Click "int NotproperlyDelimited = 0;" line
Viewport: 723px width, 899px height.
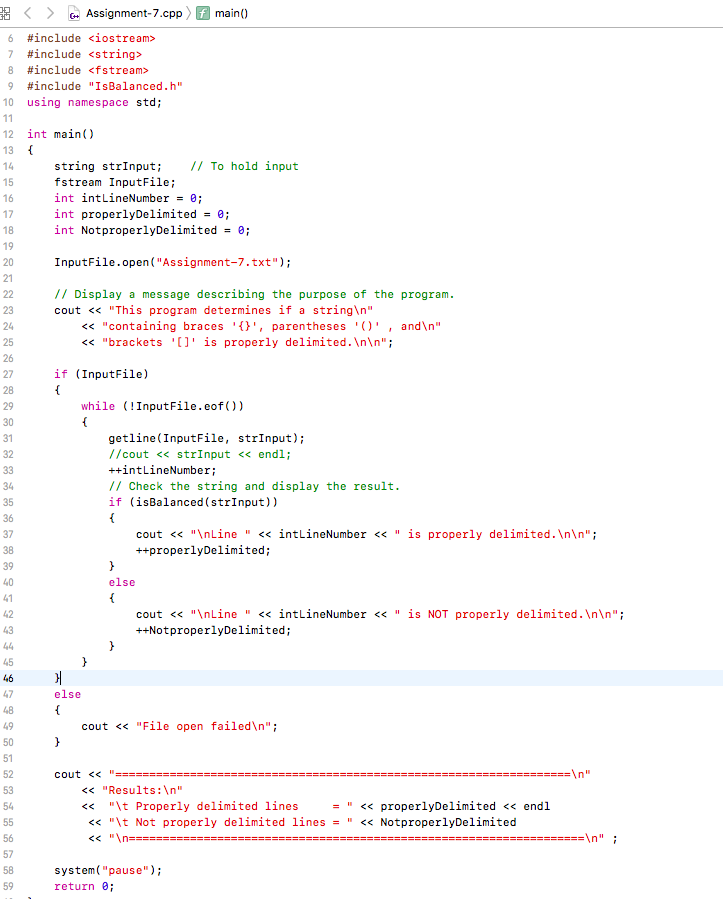(153, 230)
